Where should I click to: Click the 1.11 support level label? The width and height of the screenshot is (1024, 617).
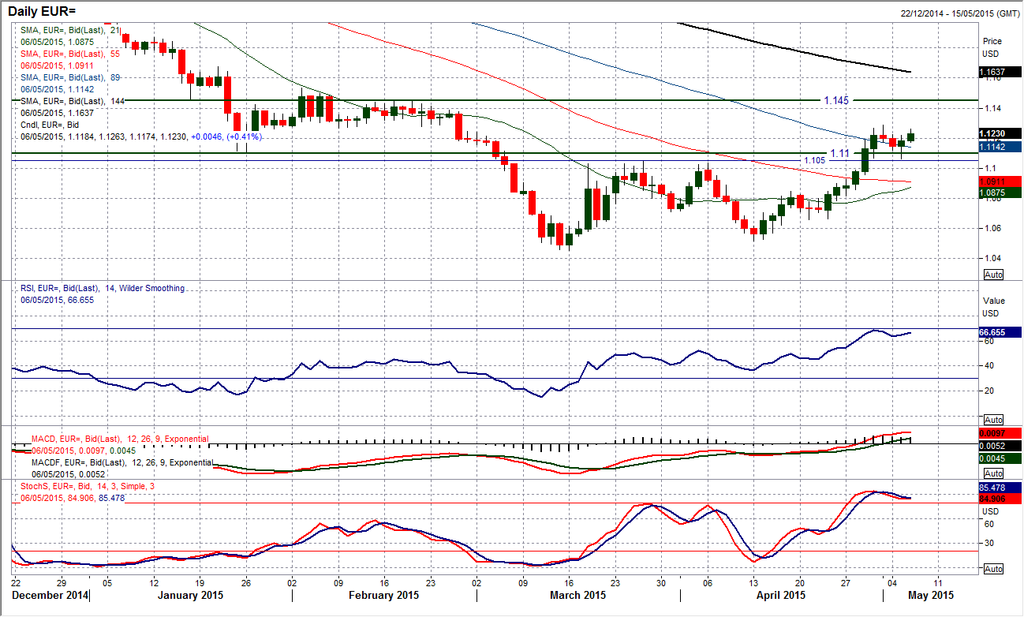click(840, 153)
